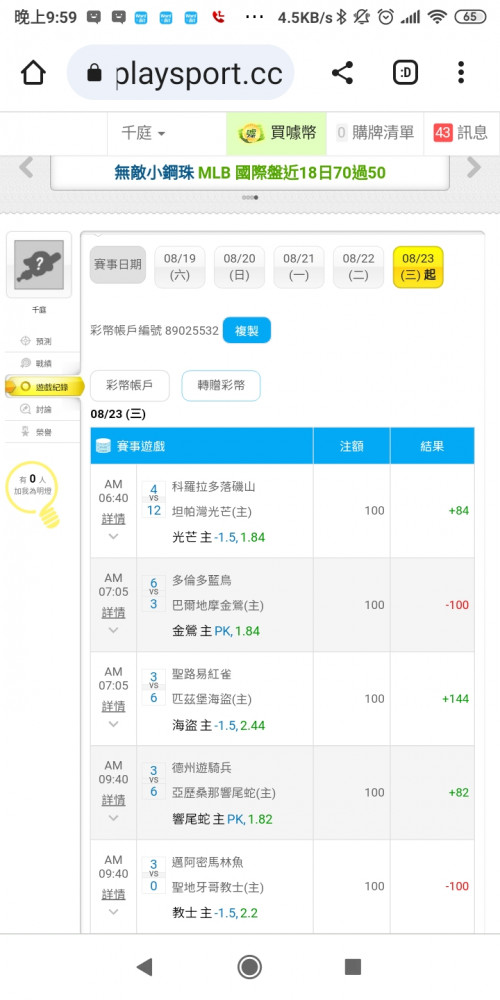The height and width of the screenshot is (1000, 500).
Task: Click the banner left arrow
Action: [x=26, y=168]
